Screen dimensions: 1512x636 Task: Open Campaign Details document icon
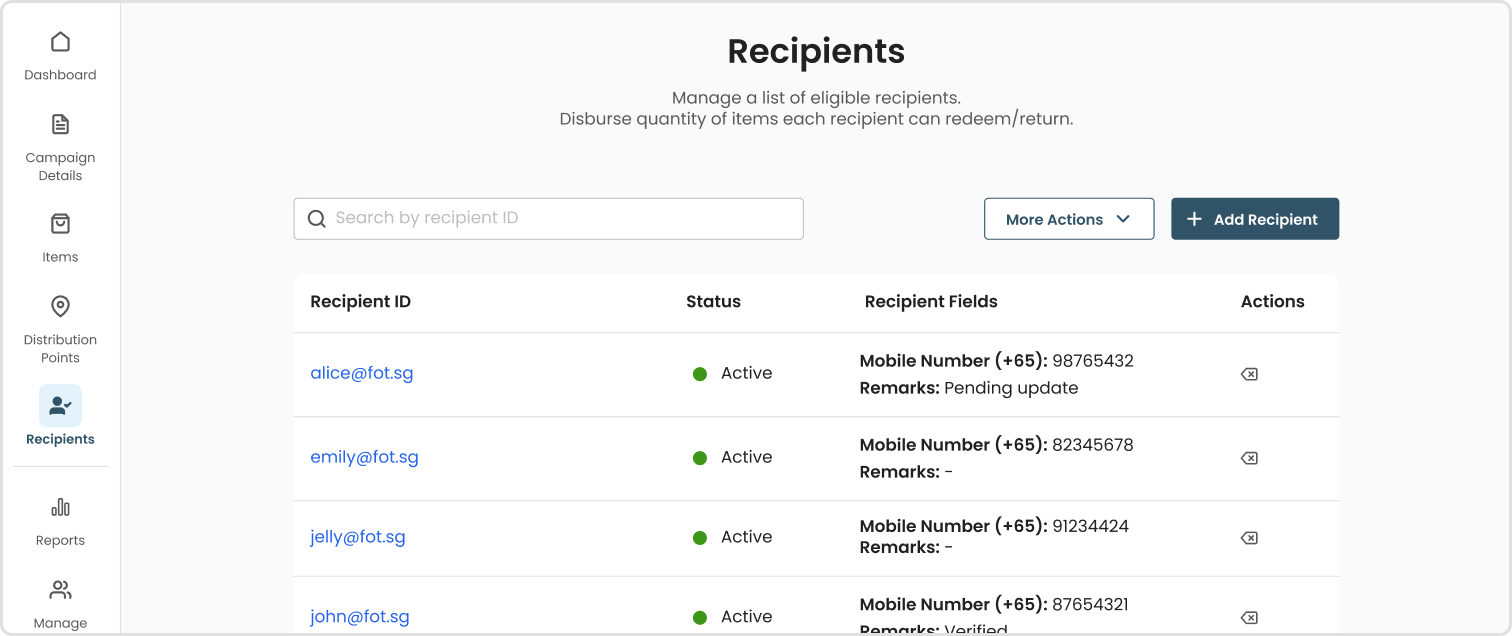click(60, 124)
